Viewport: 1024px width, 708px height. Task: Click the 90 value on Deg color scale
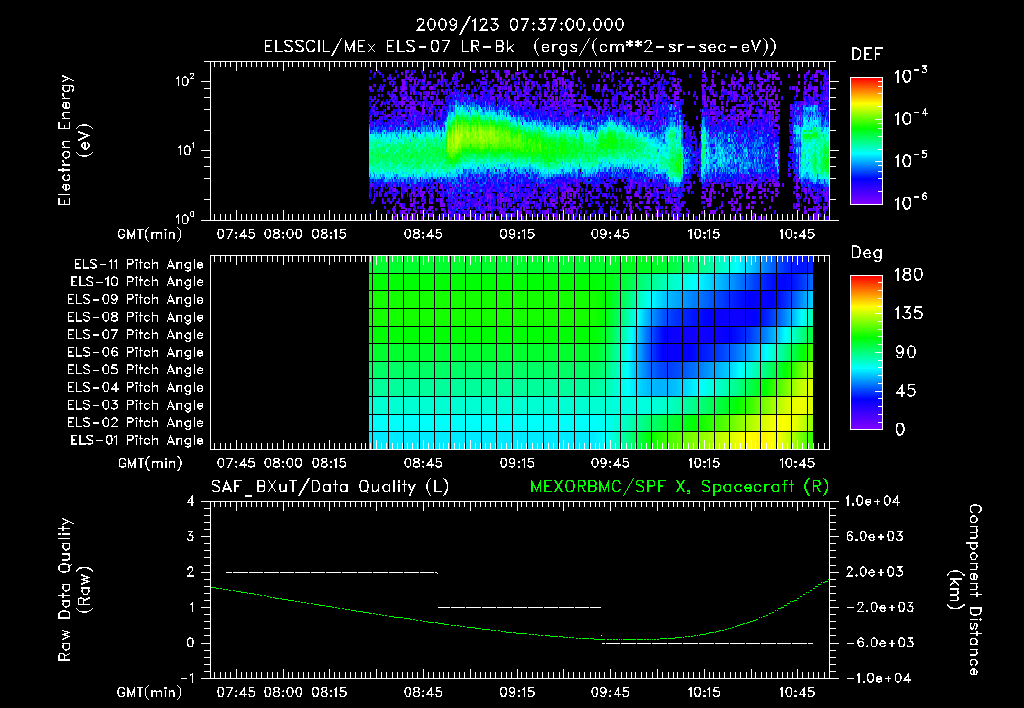point(906,352)
